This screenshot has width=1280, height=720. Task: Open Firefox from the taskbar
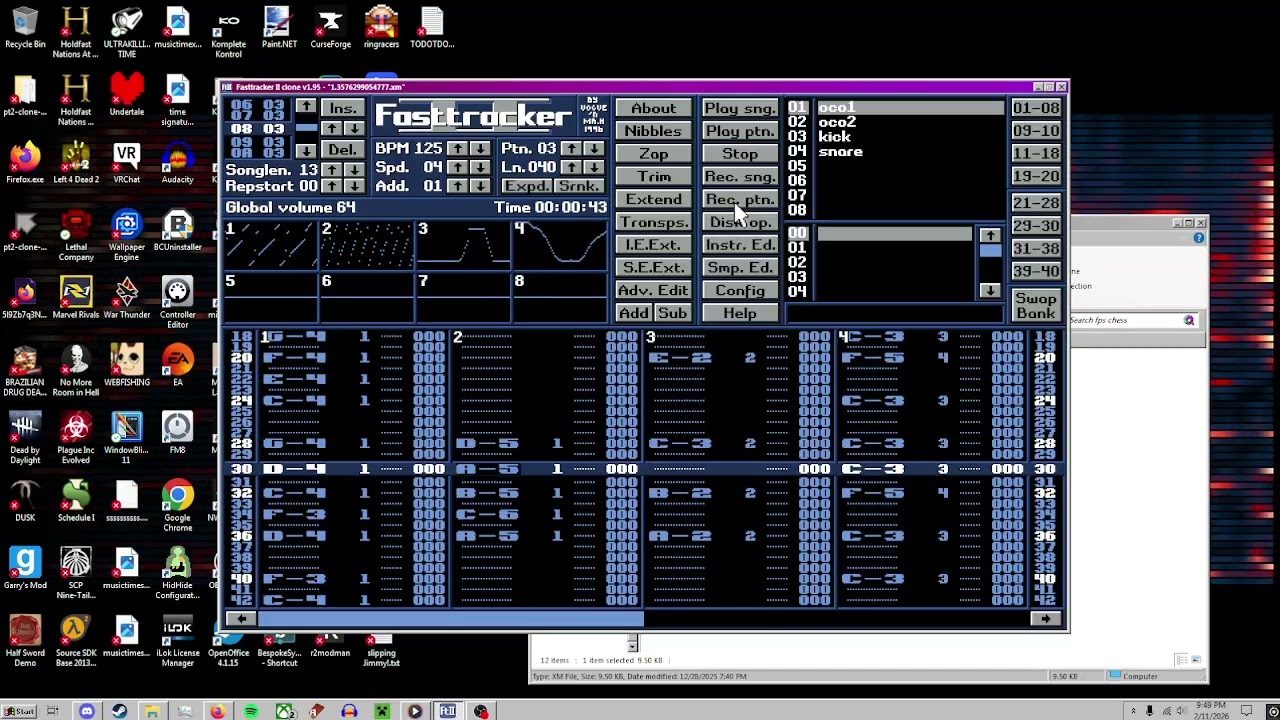217,711
